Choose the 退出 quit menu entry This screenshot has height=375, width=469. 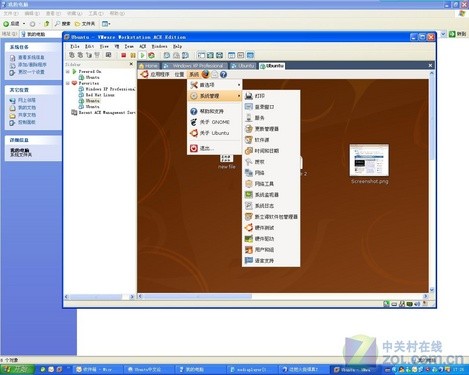[x=215, y=148]
